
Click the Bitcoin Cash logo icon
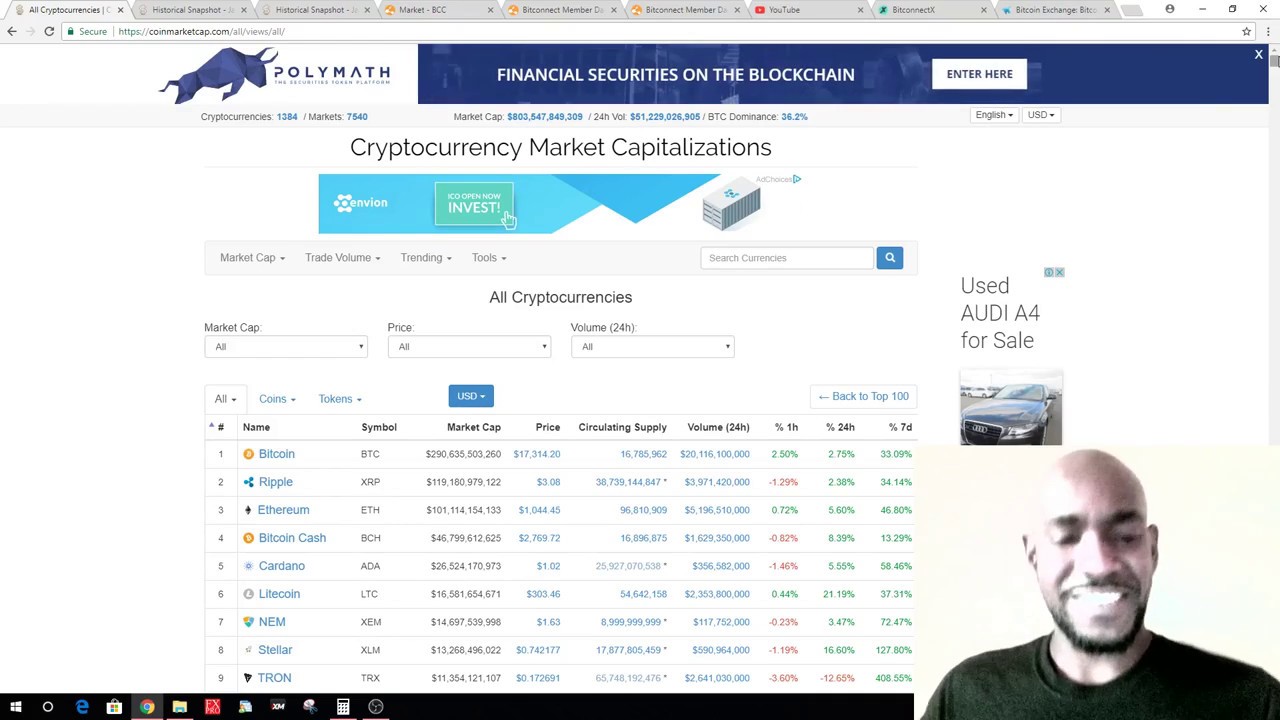[x=248, y=538]
